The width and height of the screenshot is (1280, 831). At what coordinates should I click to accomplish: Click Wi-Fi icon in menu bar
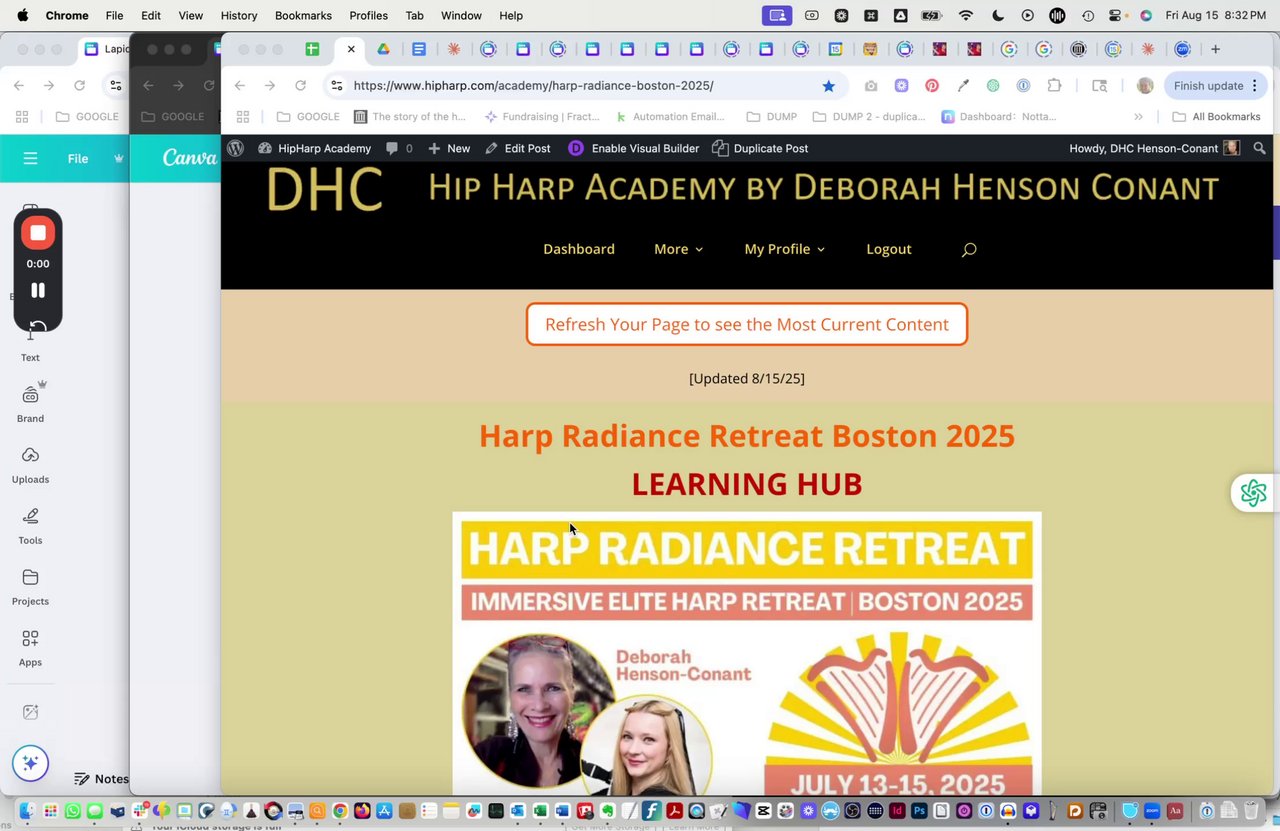click(965, 16)
